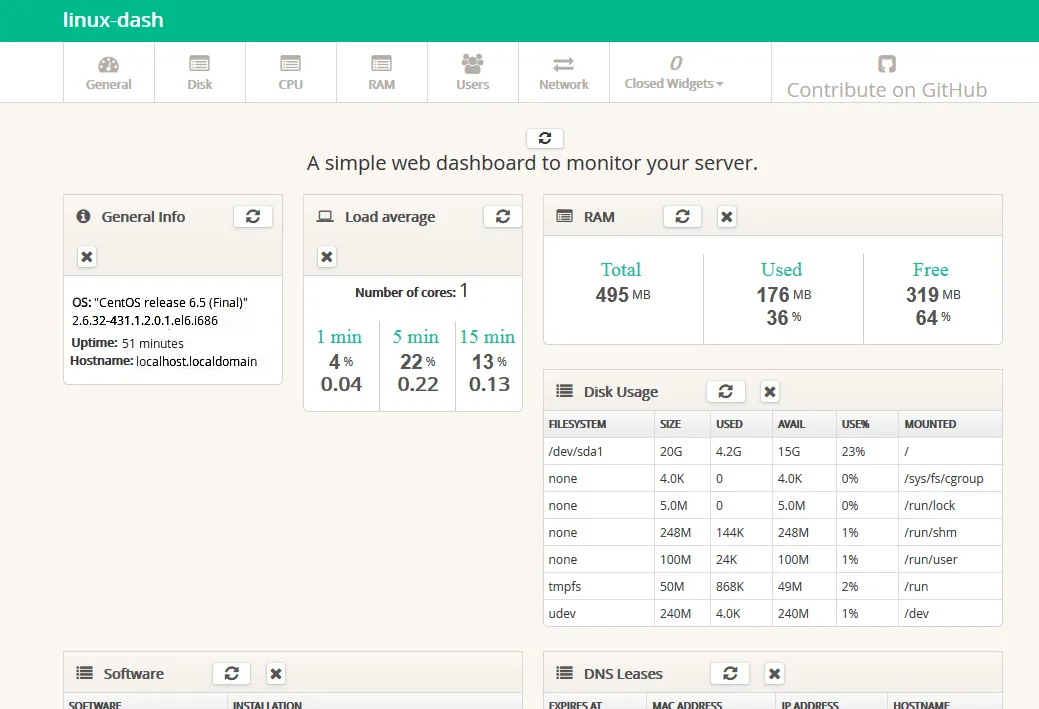The width and height of the screenshot is (1039, 709).
Task: Open the Closed Widgets dropdown
Action: 674,73
